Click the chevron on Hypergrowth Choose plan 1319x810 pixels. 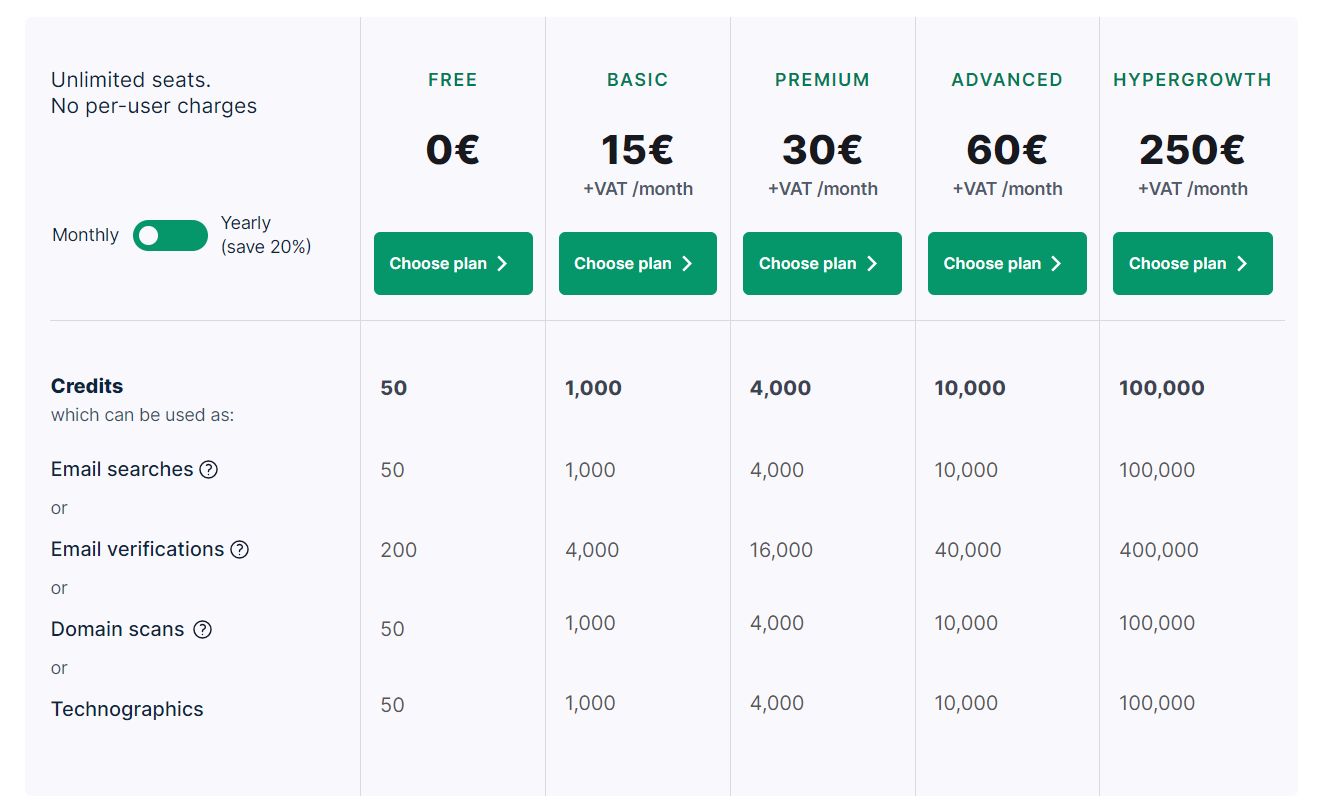click(x=1242, y=264)
